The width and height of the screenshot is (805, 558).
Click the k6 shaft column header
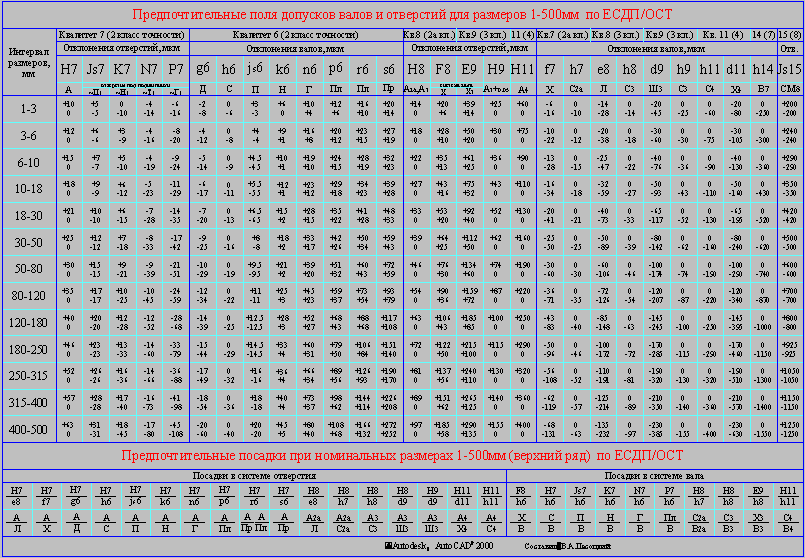282,69
